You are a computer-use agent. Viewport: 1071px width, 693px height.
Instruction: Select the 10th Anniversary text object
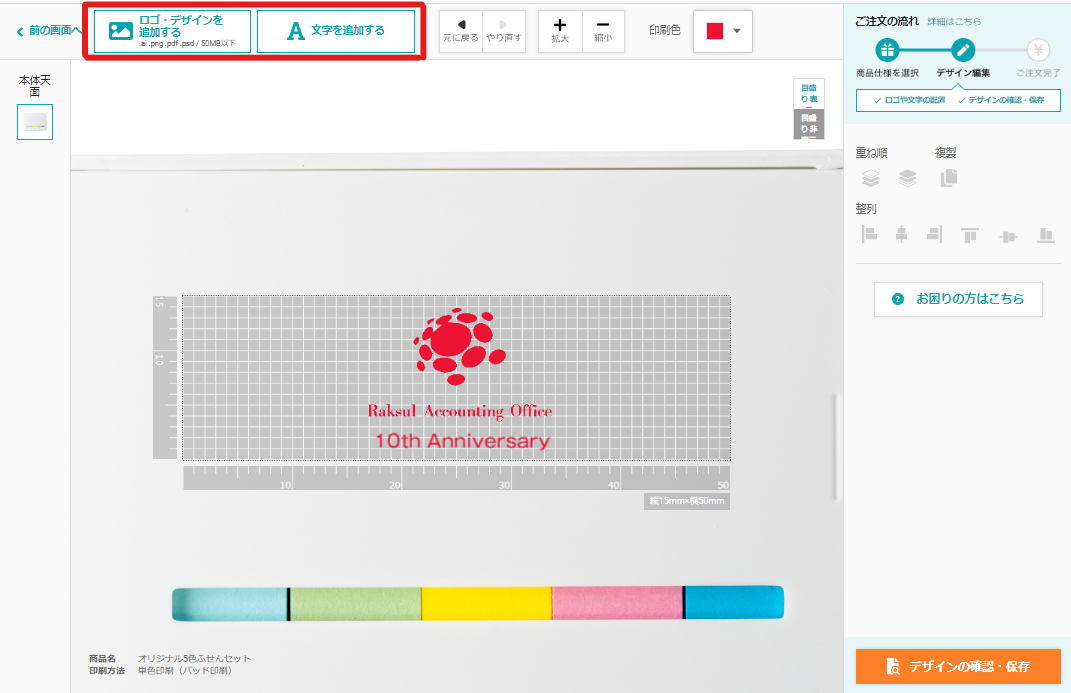coord(462,441)
